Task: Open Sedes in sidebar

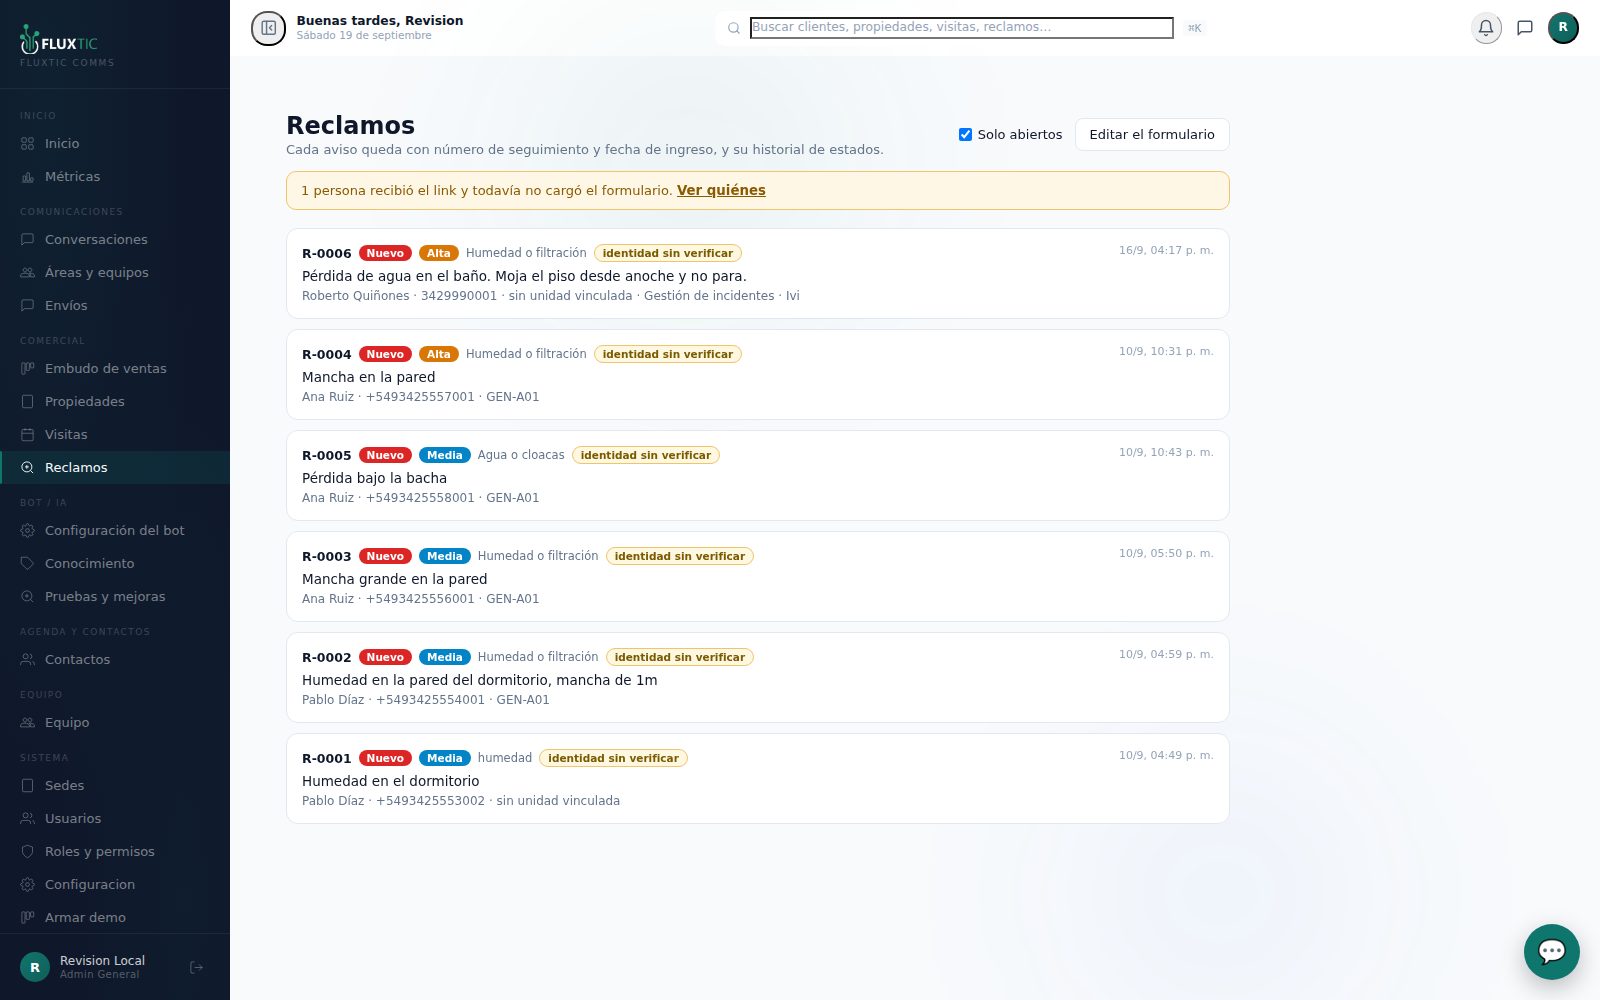Action: [115, 786]
